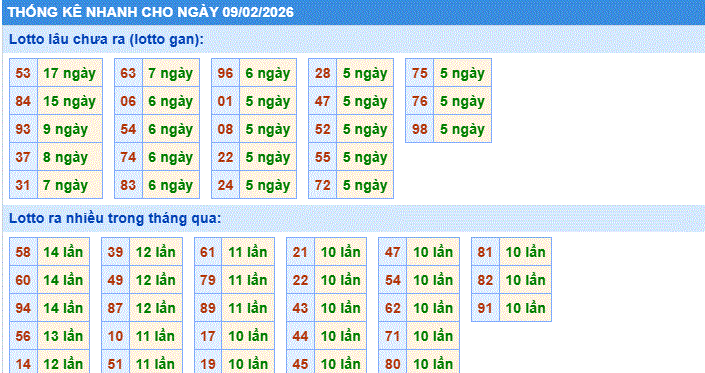
Task: Click number 06 in the lotto gan table
Action: [129, 101]
